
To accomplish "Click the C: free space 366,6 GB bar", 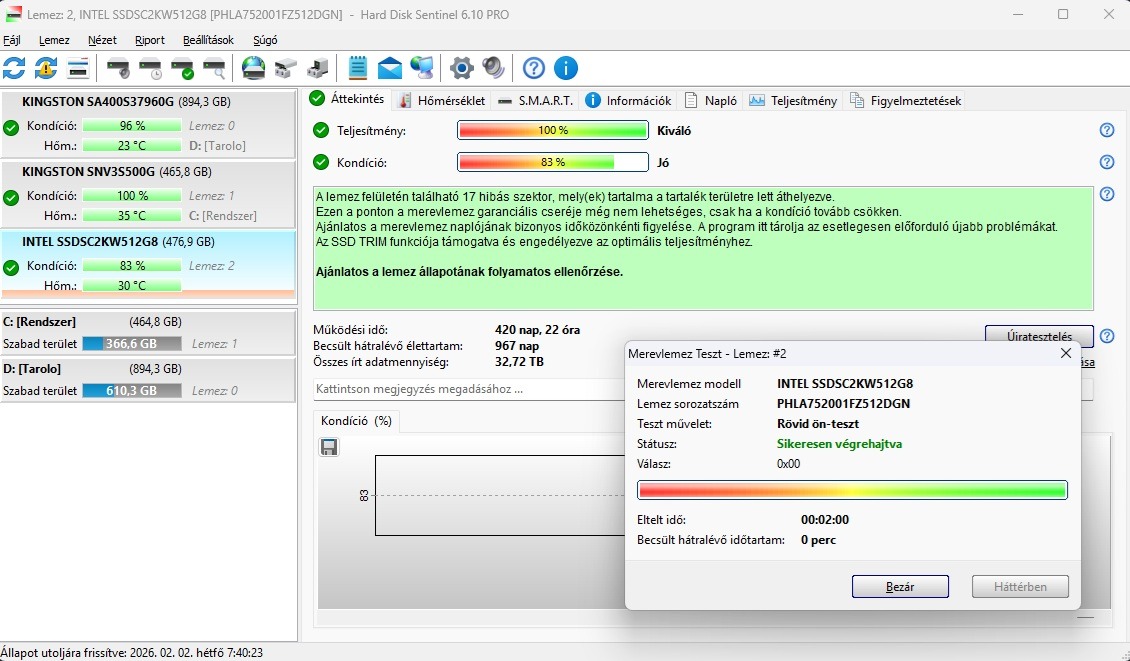I will tap(132, 344).
